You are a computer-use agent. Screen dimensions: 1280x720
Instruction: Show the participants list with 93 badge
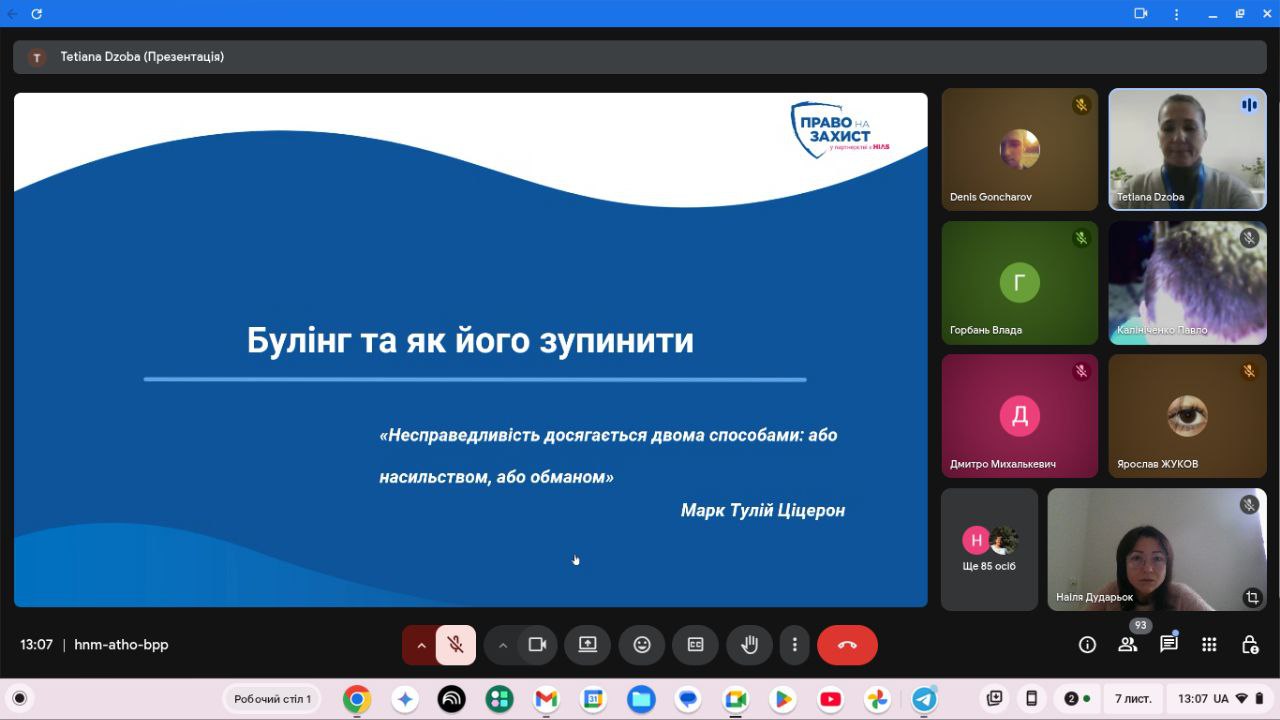(x=1128, y=645)
